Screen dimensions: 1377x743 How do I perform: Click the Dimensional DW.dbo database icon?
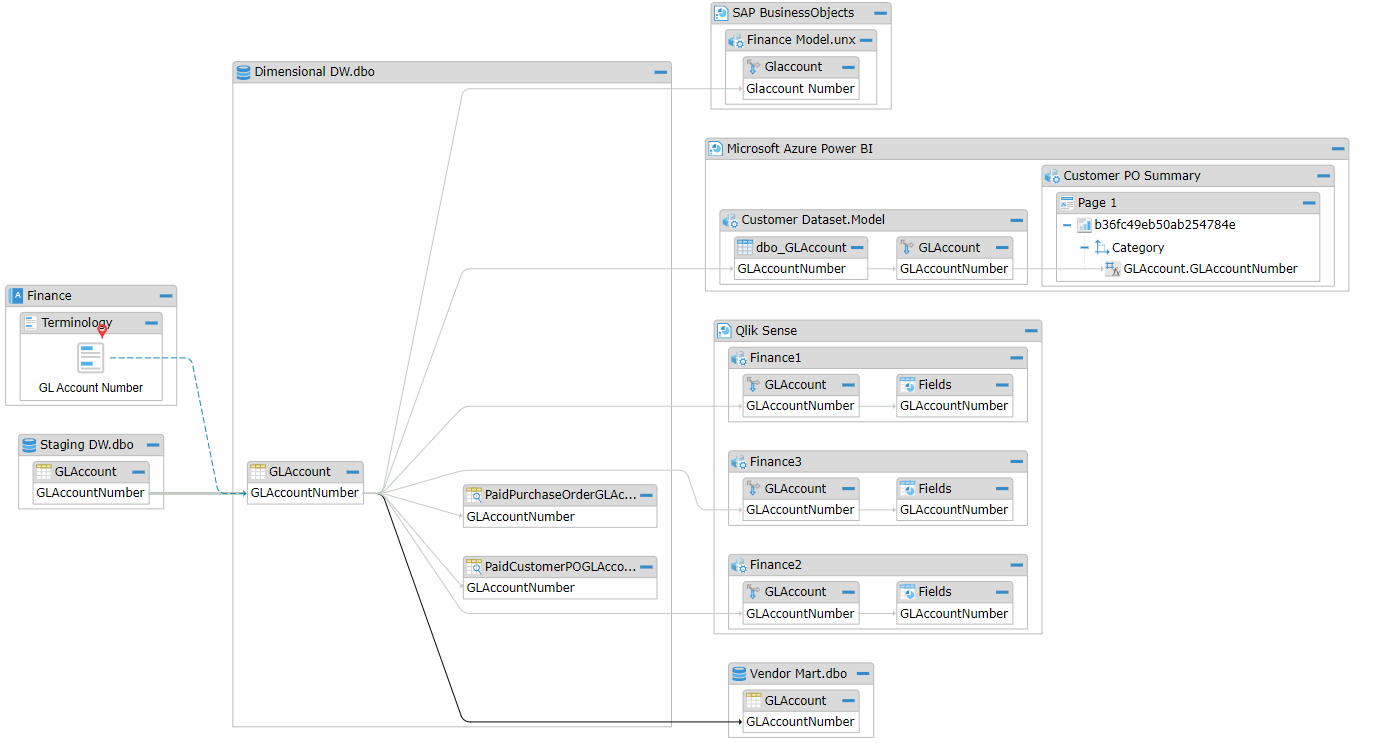pyautogui.click(x=243, y=72)
